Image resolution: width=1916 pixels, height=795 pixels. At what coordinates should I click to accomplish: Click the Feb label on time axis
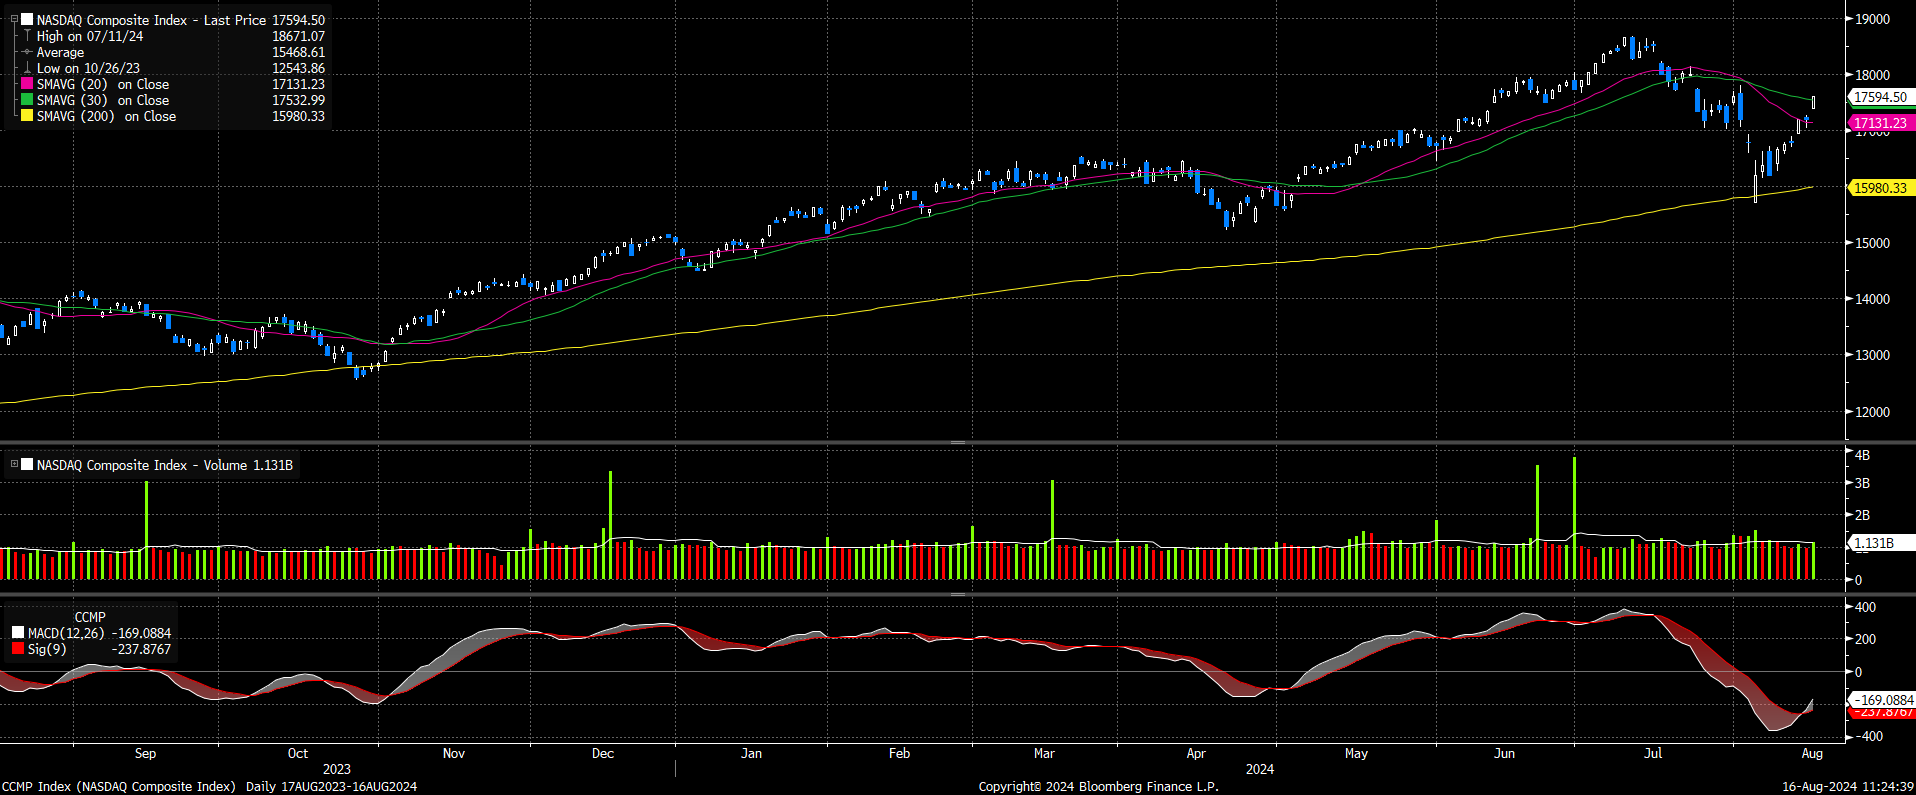click(x=899, y=753)
